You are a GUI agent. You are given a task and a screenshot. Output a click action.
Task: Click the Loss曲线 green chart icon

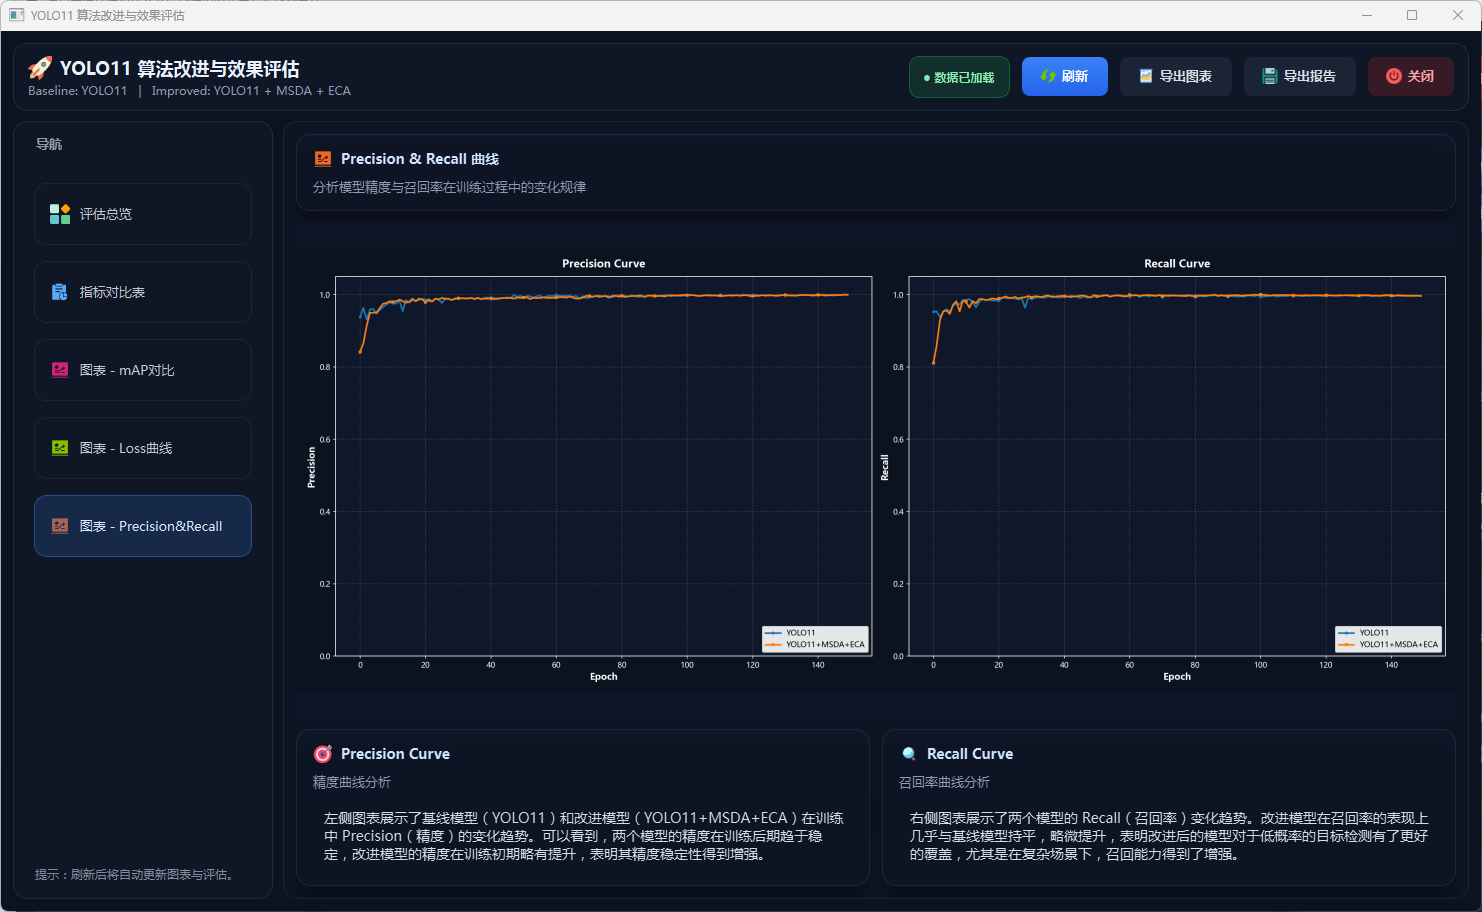click(x=60, y=448)
